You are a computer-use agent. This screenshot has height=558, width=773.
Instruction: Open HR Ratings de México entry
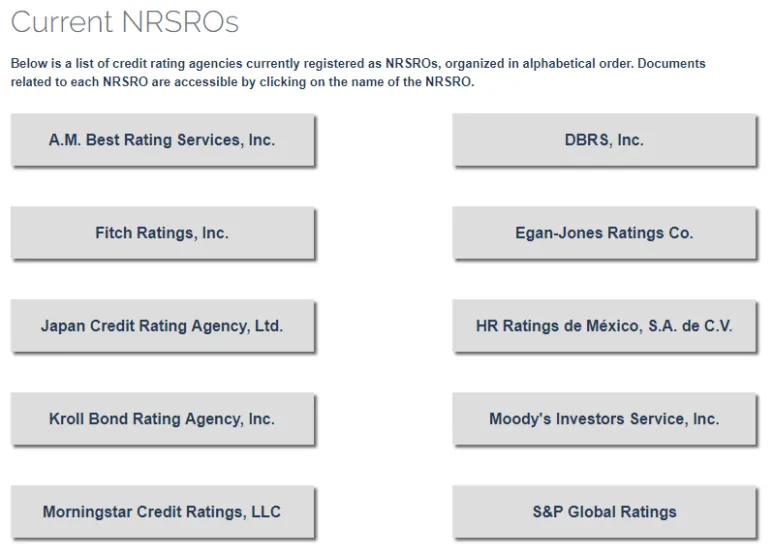tap(604, 326)
